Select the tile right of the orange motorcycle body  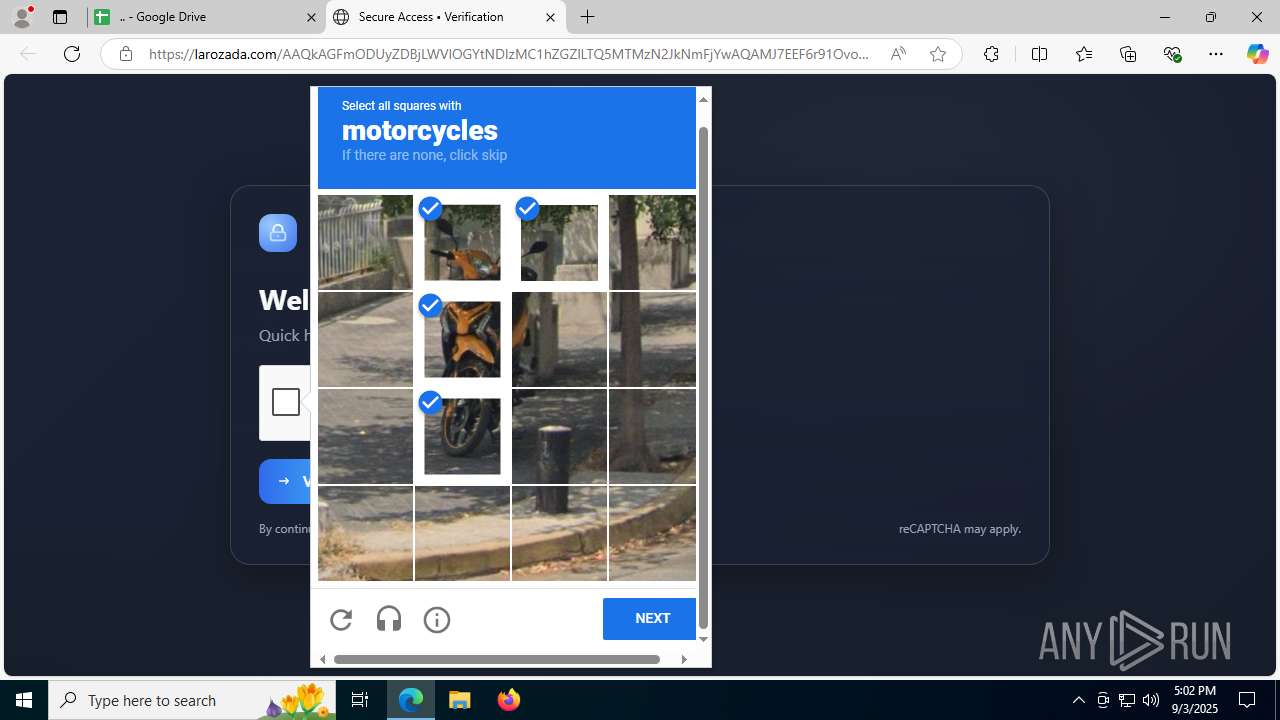pyautogui.click(x=559, y=339)
